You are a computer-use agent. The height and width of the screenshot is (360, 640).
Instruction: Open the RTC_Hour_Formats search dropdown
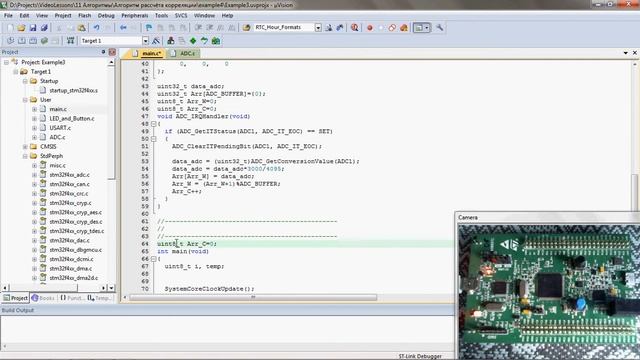318,28
